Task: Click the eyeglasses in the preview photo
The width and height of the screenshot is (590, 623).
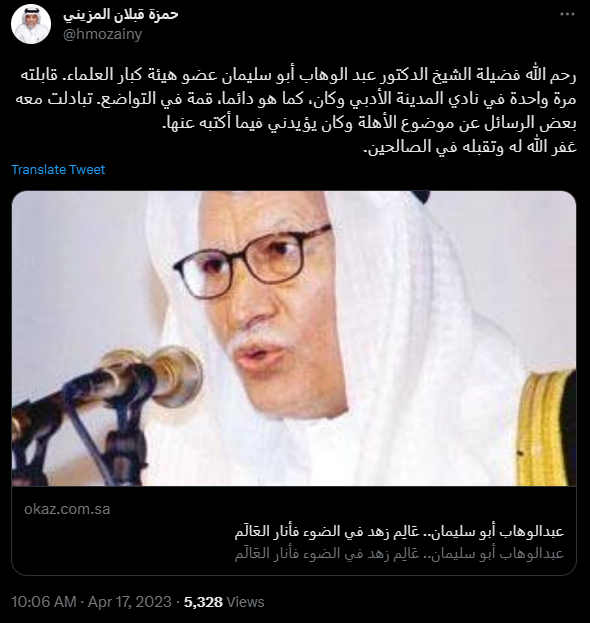Action: click(252, 261)
